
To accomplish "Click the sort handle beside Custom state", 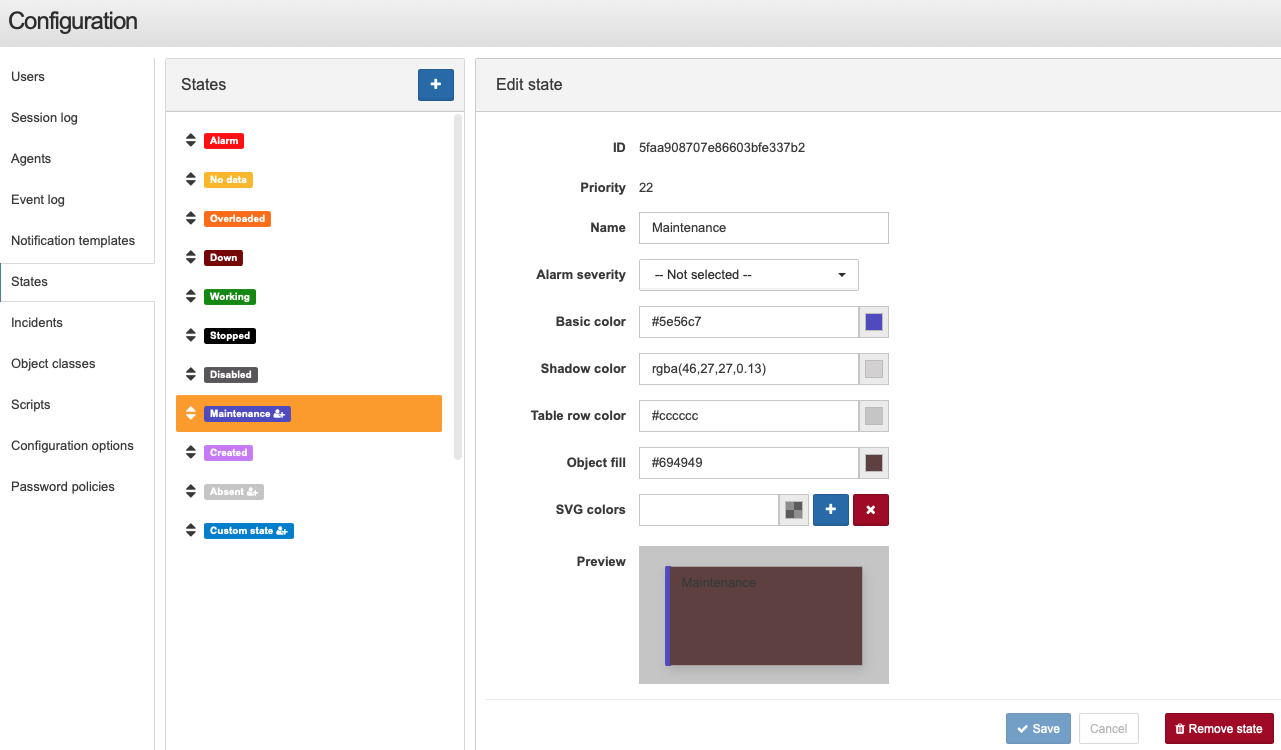I will [x=191, y=531].
